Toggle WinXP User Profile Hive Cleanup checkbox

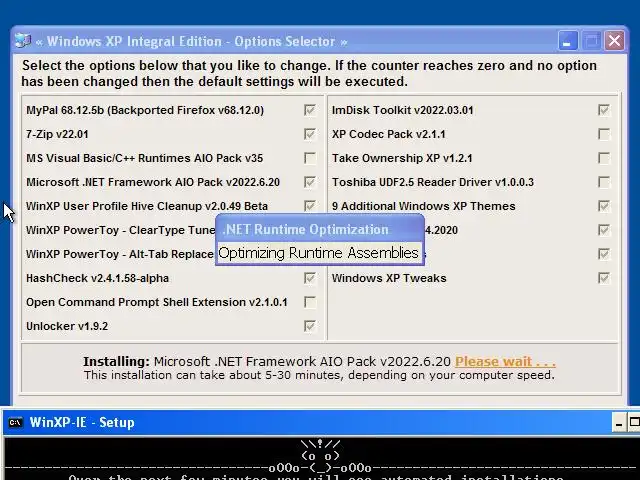tap(310, 206)
